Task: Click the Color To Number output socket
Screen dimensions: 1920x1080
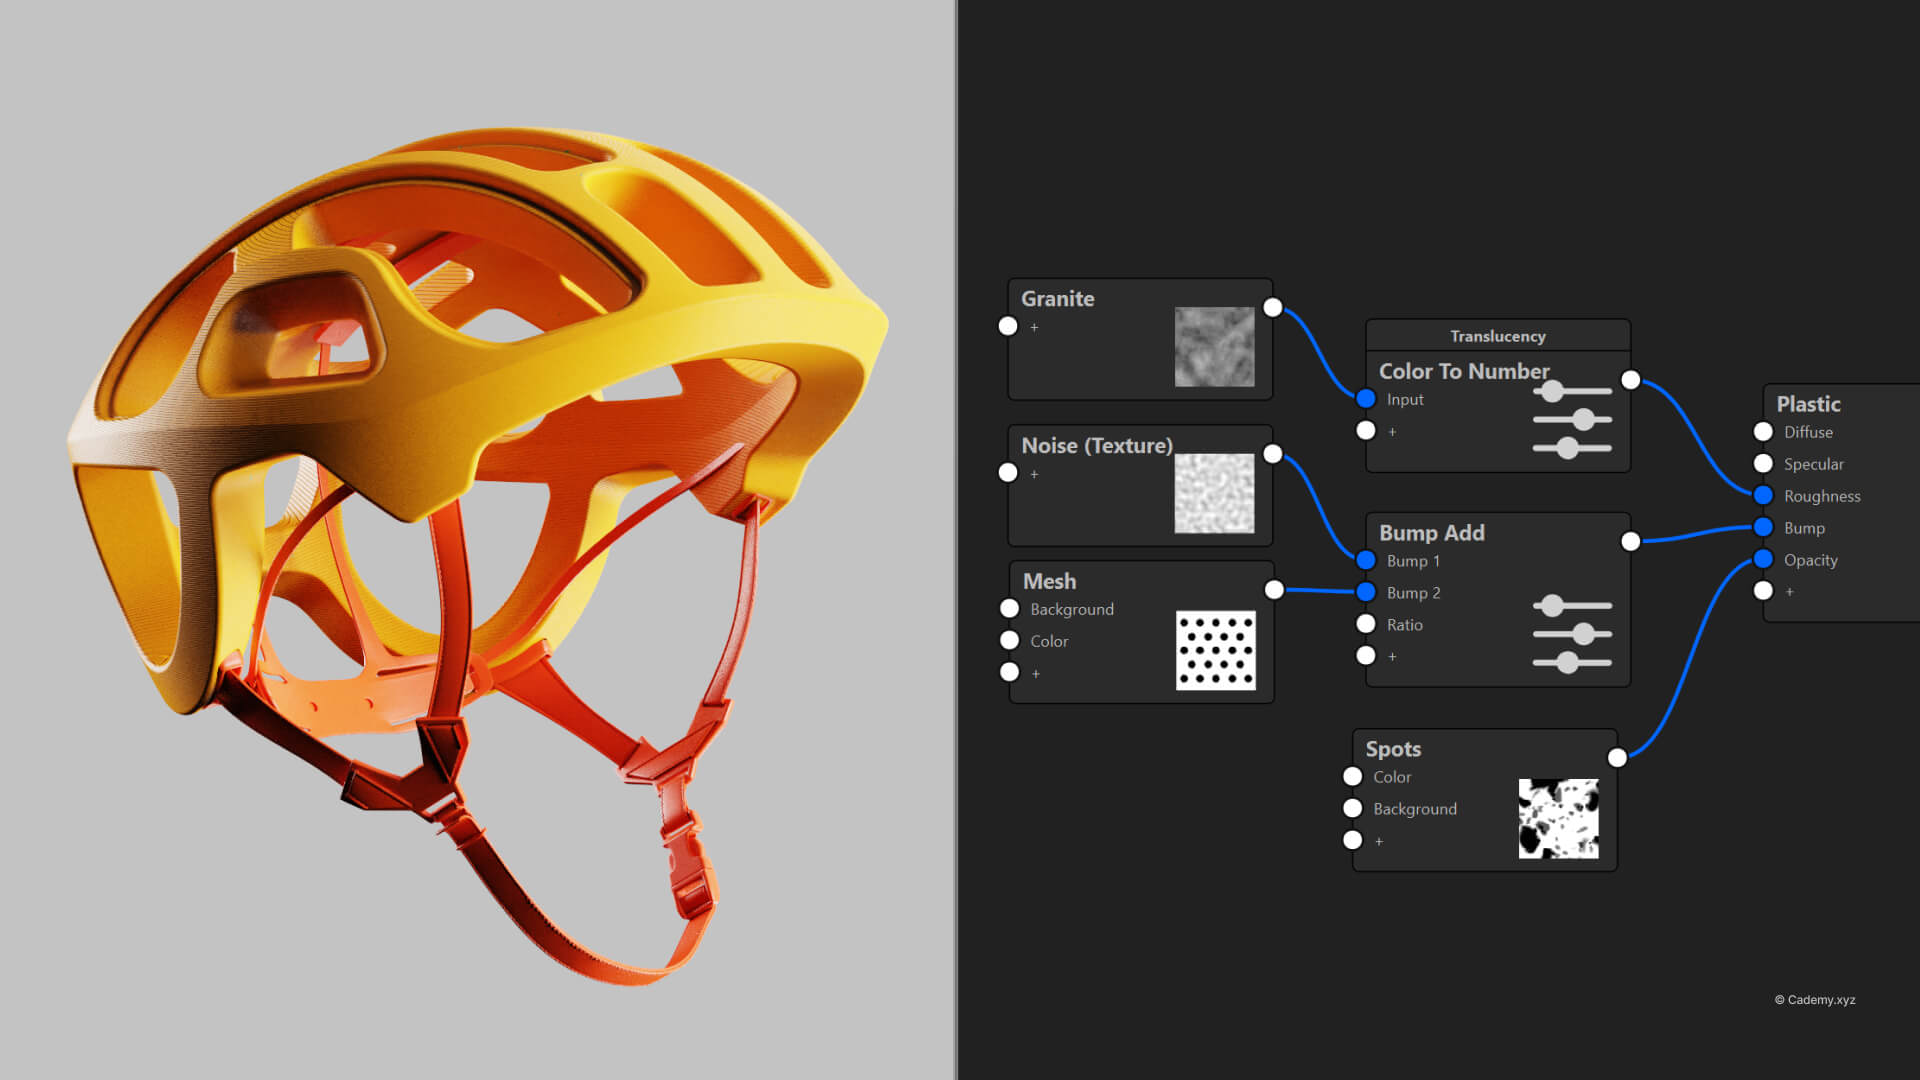Action: (x=1631, y=380)
